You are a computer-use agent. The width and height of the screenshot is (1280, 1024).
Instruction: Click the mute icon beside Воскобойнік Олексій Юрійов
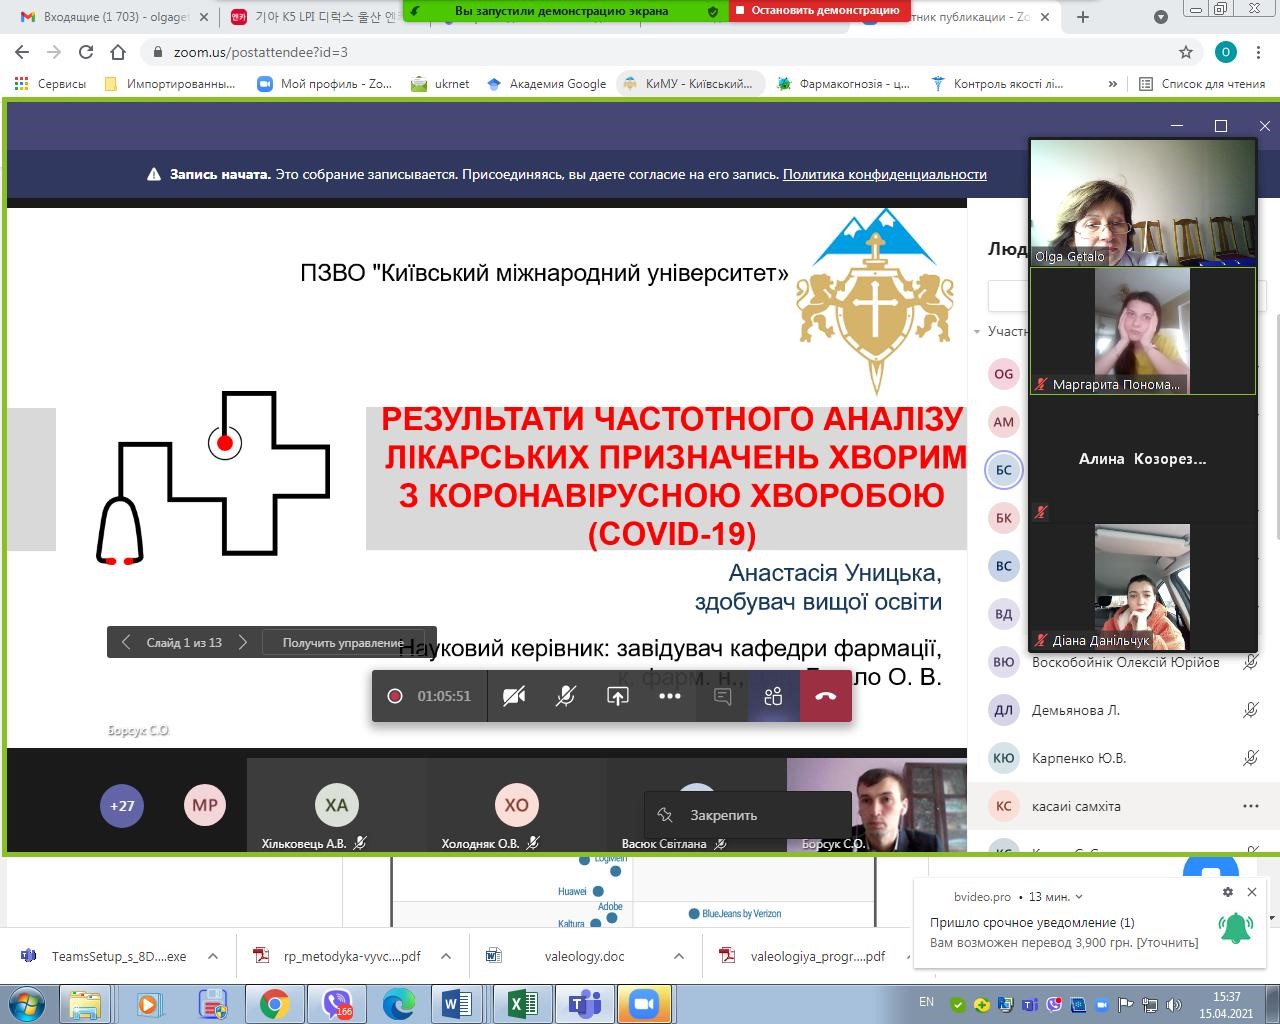pyautogui.click(x=1251, y=662)
